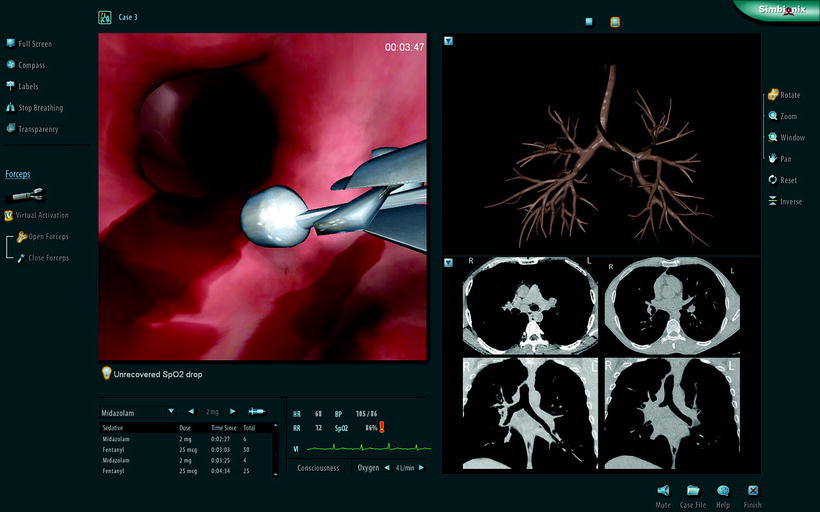Toggle the Compass overlay
This screenshot has height=512, width=820.
[x=11, y=65]
